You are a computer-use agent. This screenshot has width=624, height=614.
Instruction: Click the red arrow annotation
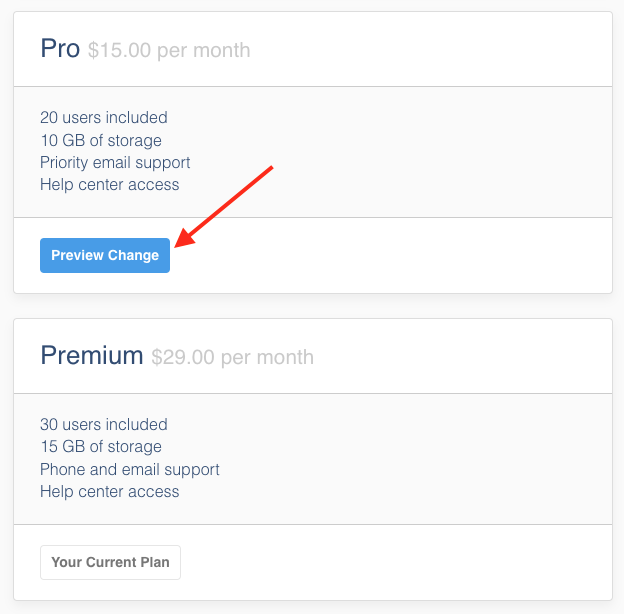coord(224,206)
